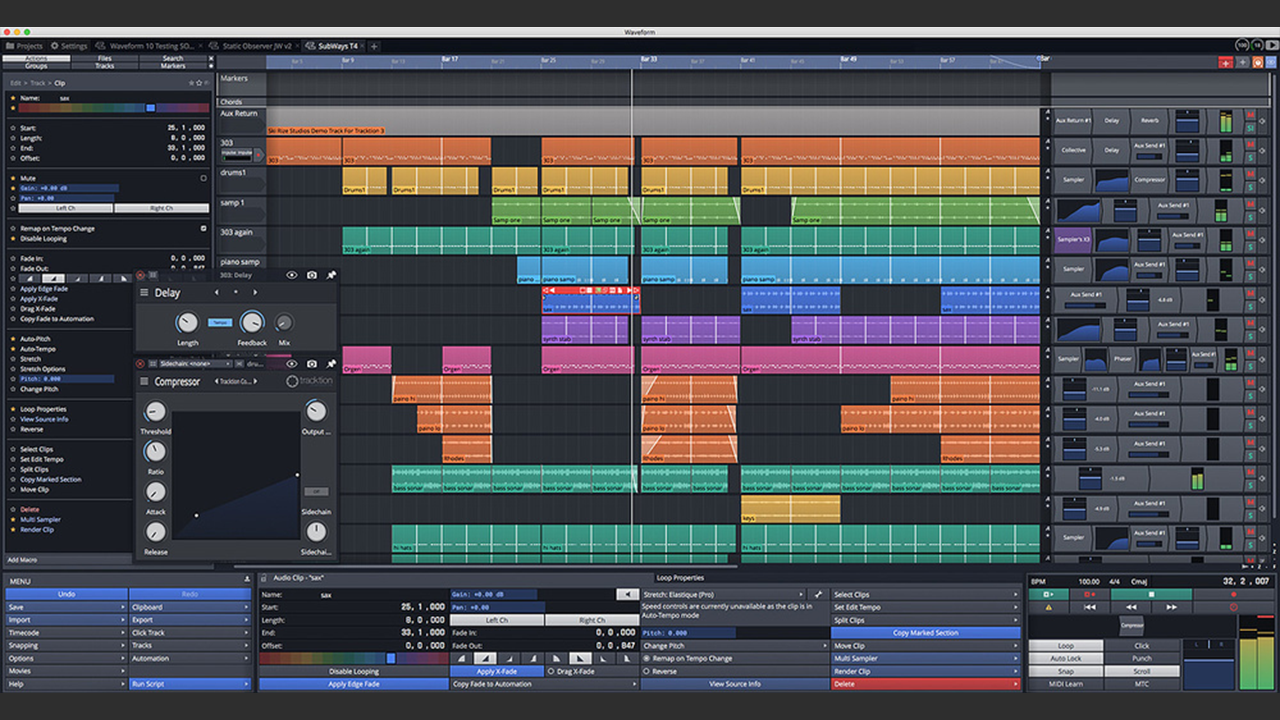Click the Delay plugin Feedback knob
The height and width of the screenshot is (720, 1280).
(252, 322)
